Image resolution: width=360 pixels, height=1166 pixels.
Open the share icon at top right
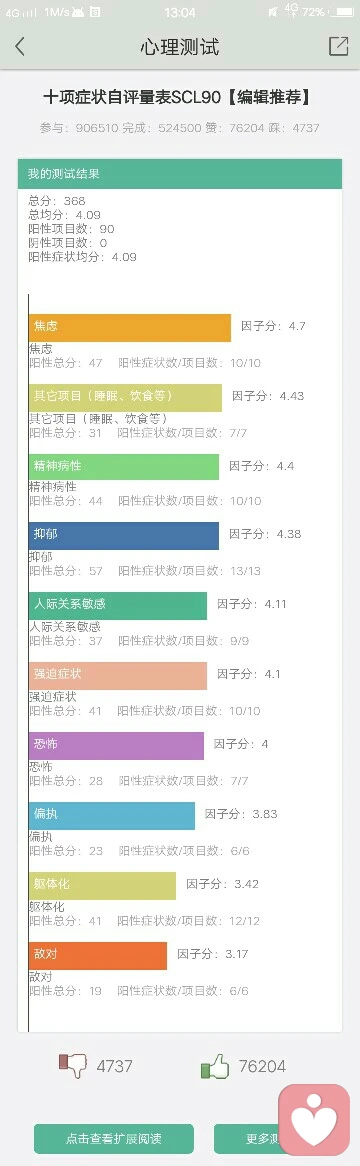pos(338,46)
